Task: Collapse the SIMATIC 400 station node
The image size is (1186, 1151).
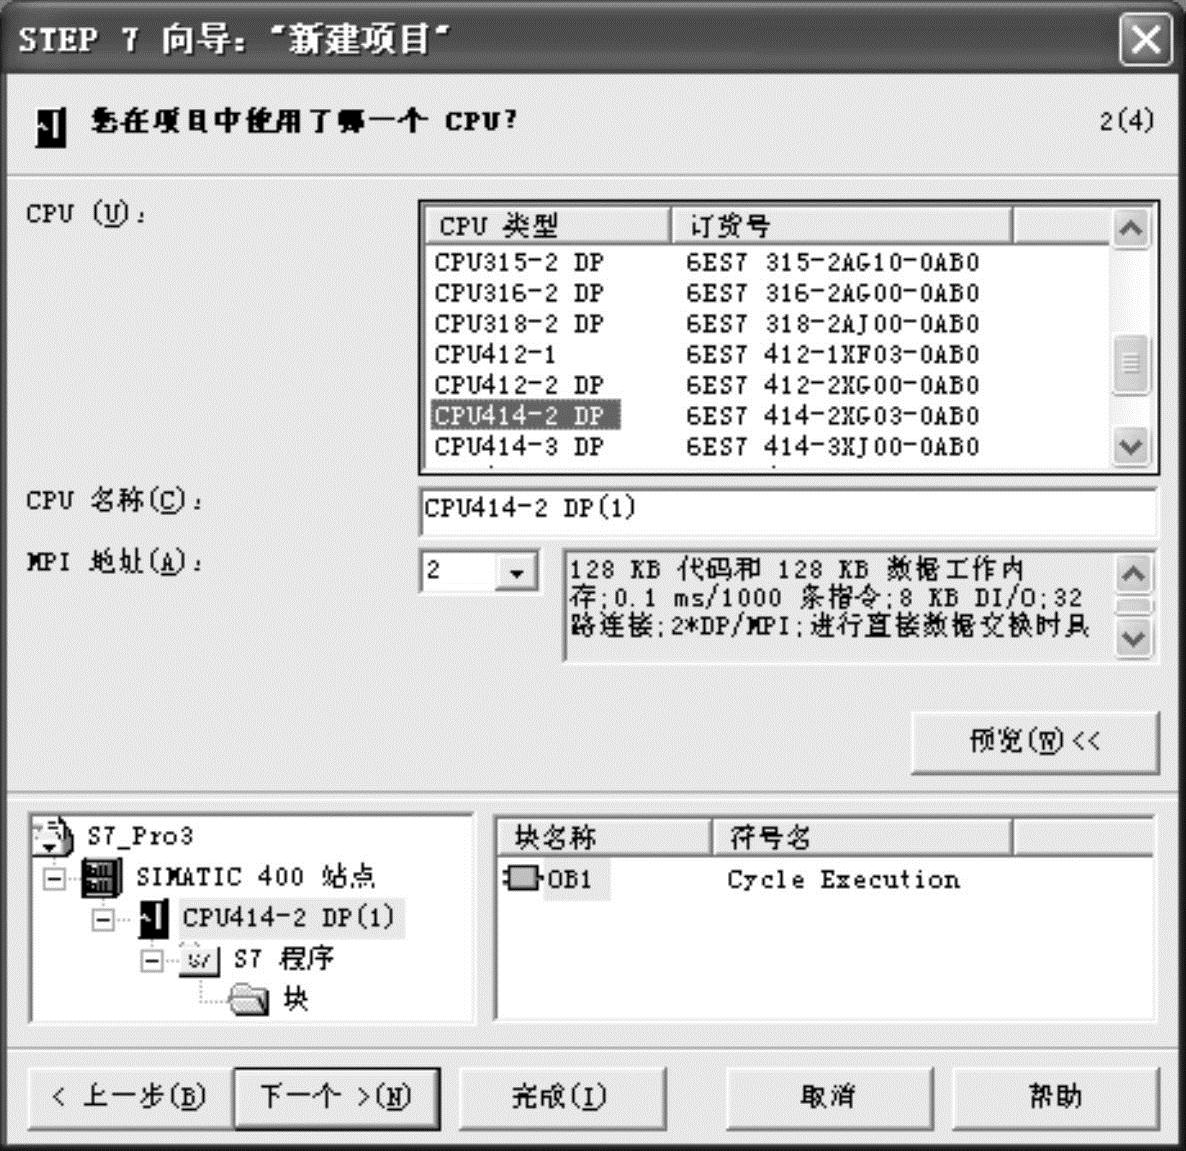Action: point(54,879)
